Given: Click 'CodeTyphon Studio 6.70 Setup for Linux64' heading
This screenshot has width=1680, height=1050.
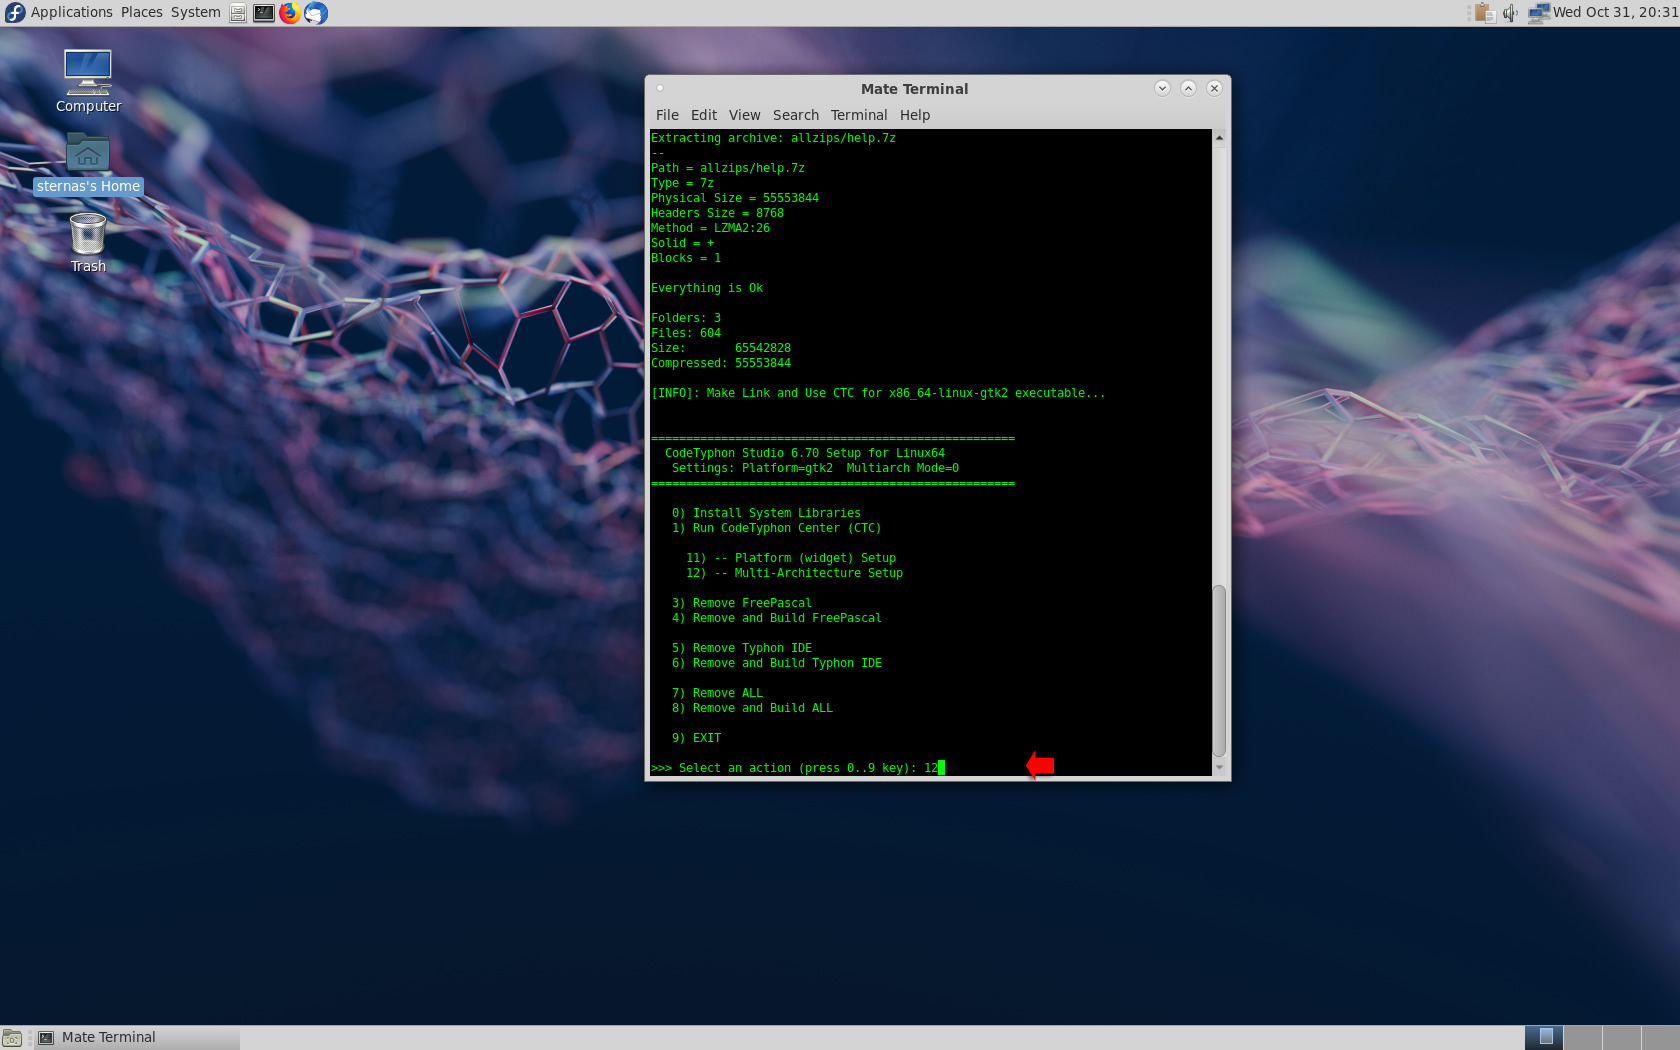Looking at the screenshot, I should (x=805, y=453).
